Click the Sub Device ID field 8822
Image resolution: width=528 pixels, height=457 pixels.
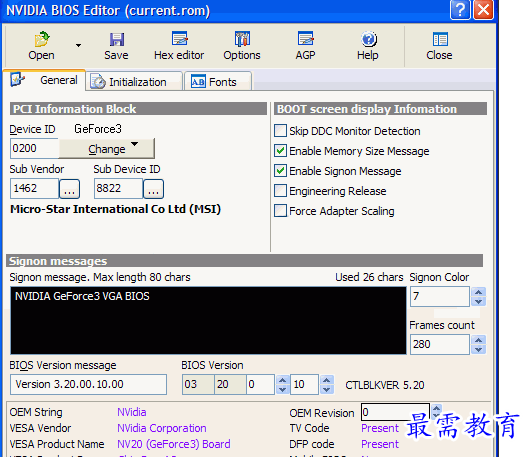[x=118, y=188]
